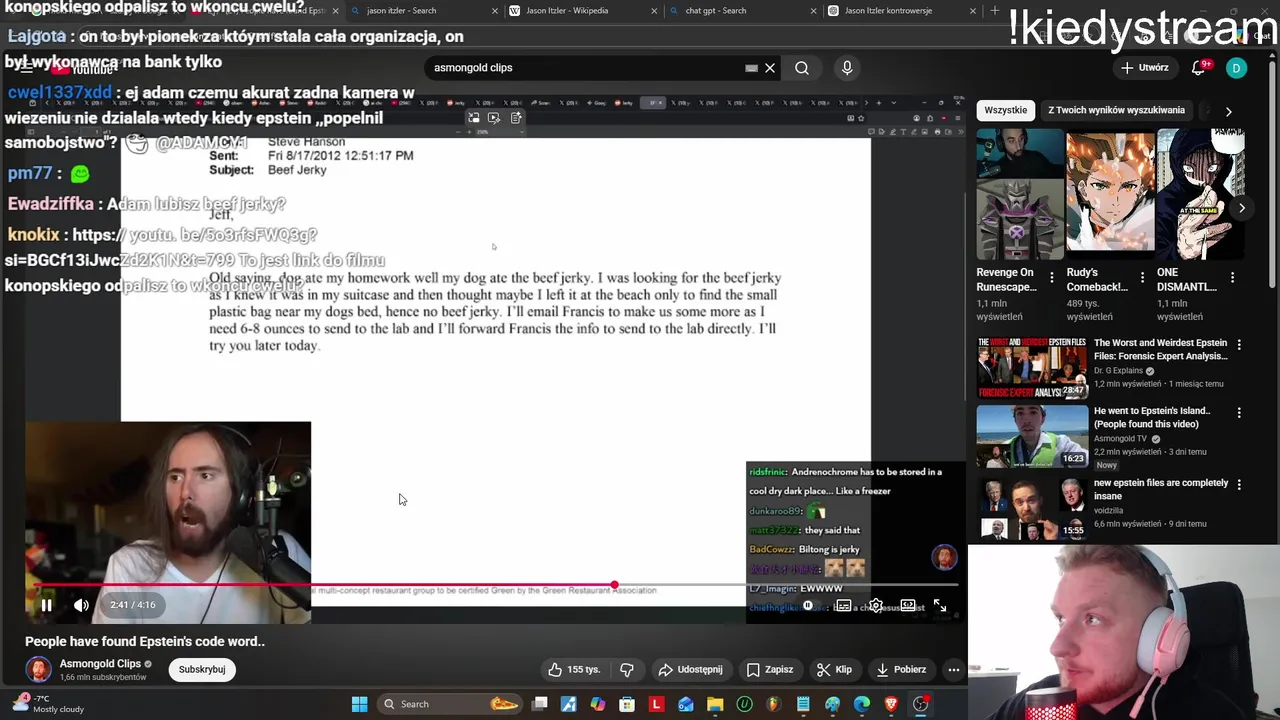This screenshot has height=720, width=1280.
Task: Click the channel watermark avatar in the video
Action: [944, 557]
